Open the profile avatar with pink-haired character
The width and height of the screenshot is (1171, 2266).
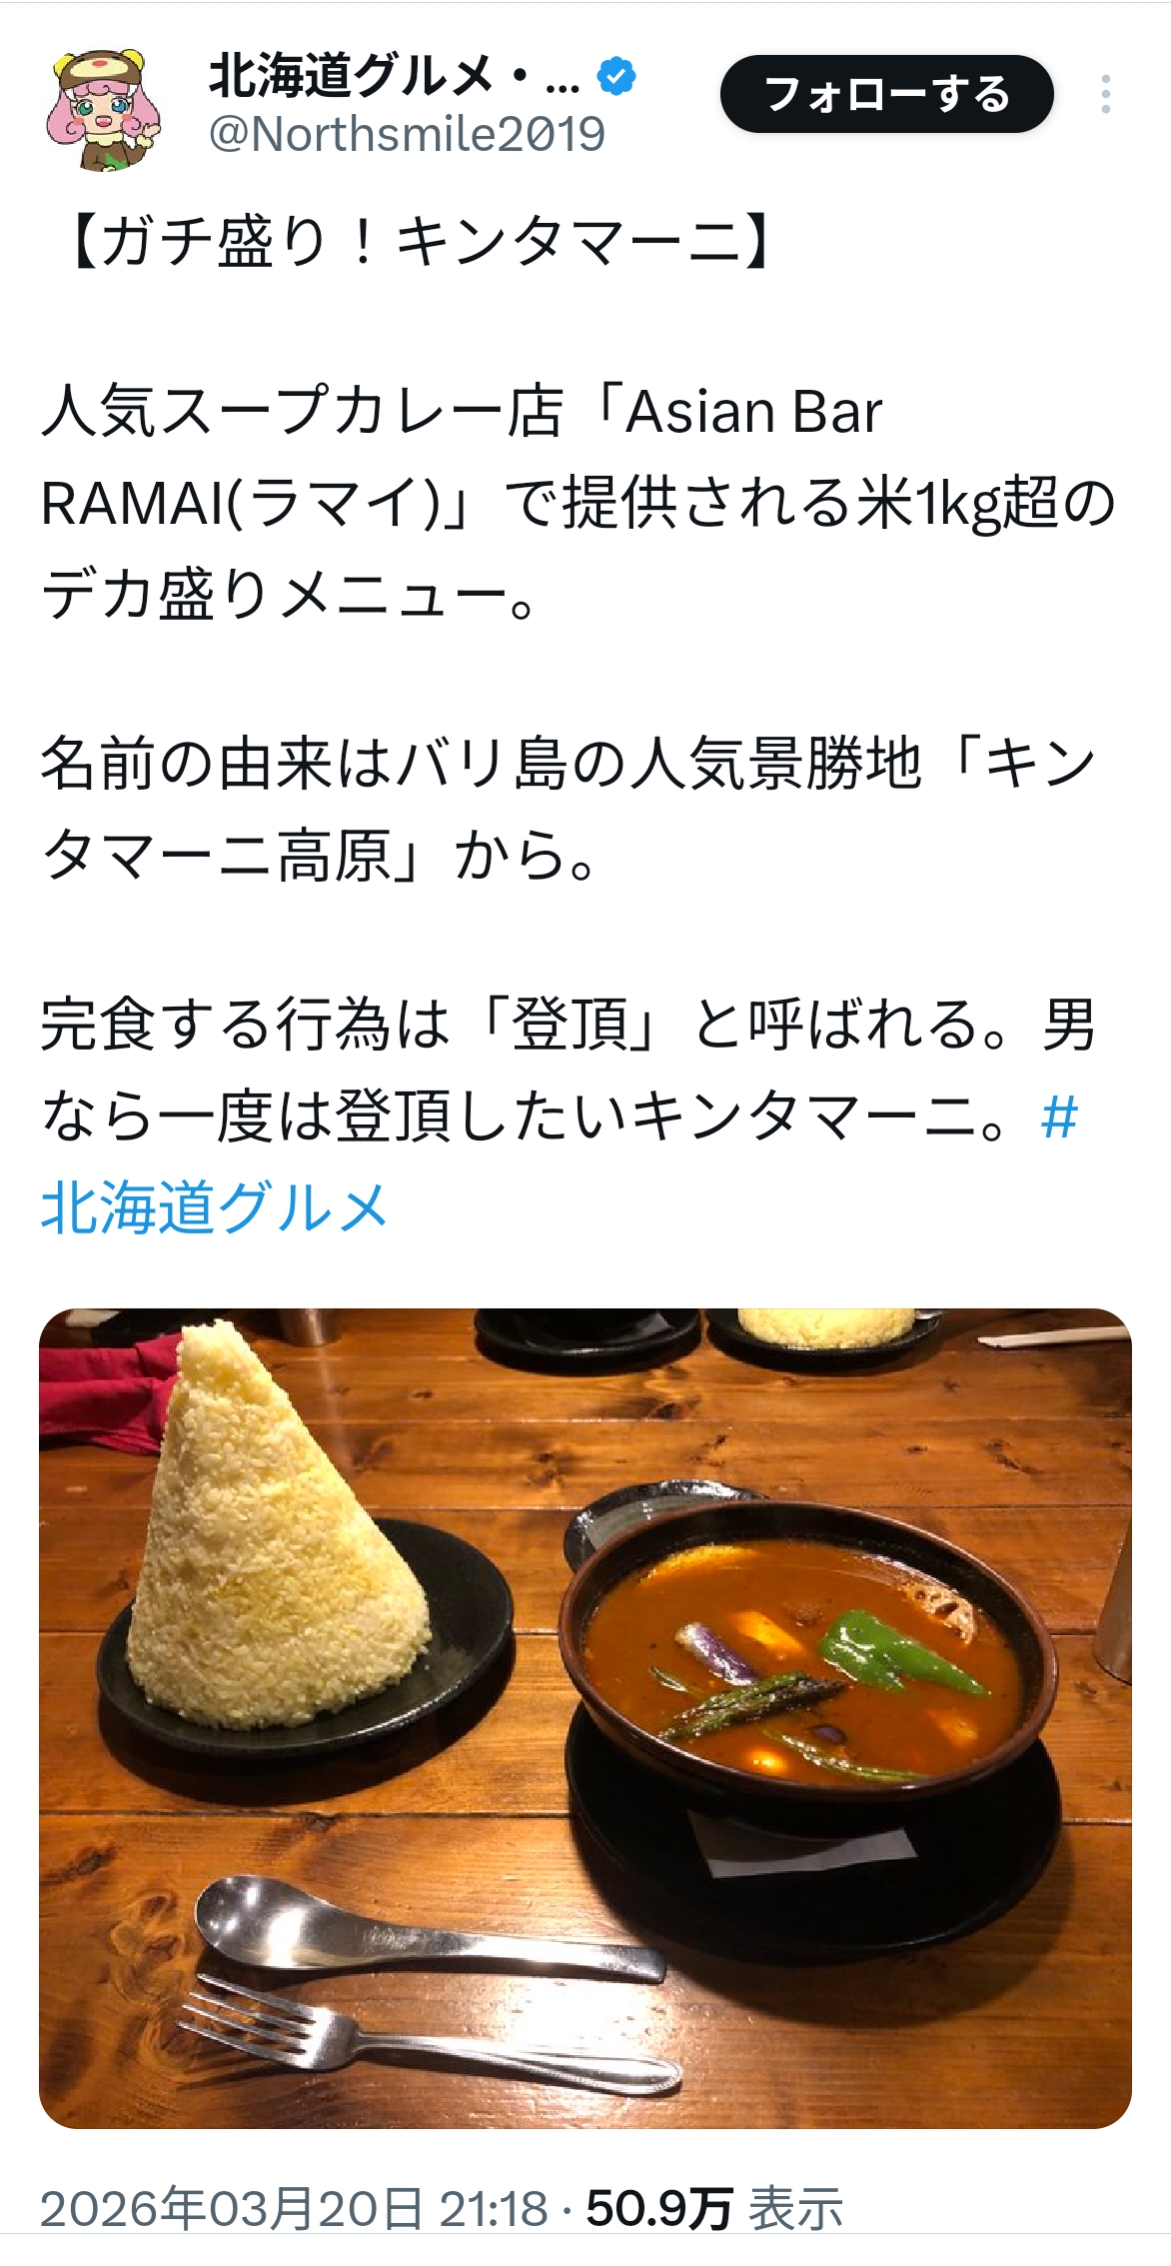coord(103,109)
